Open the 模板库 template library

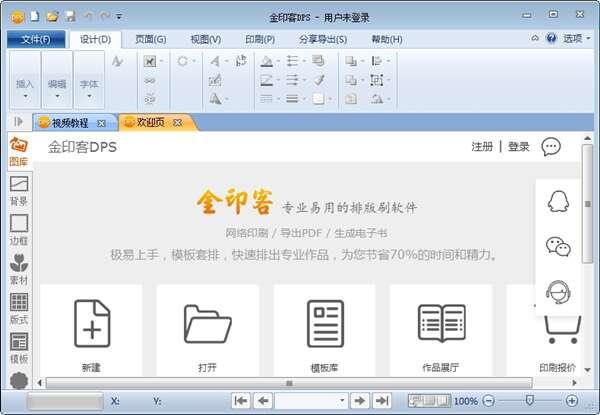(324, 324)
